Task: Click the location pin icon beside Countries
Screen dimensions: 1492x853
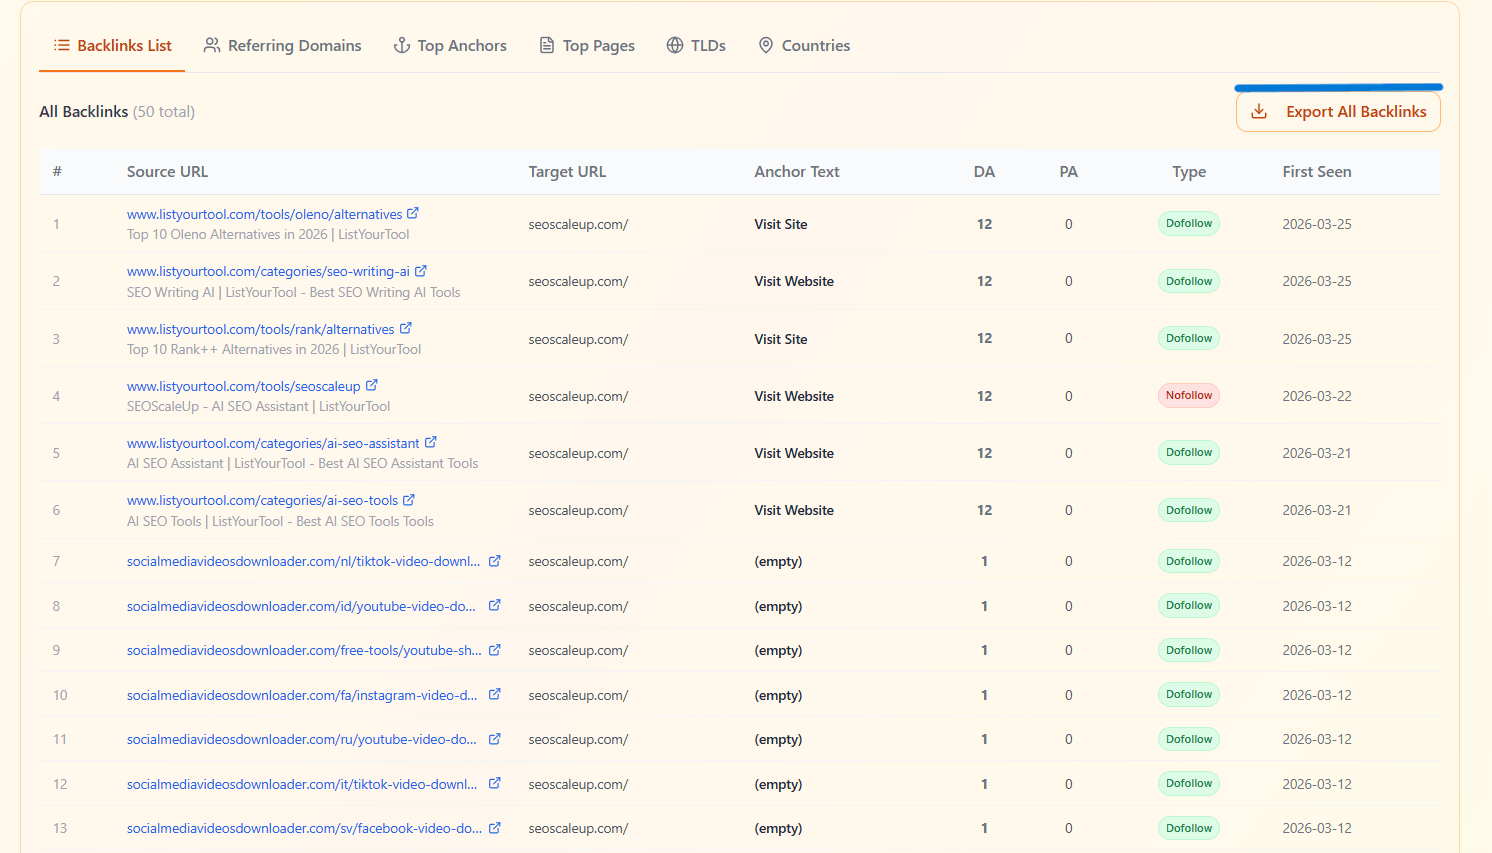Action: 766,44
